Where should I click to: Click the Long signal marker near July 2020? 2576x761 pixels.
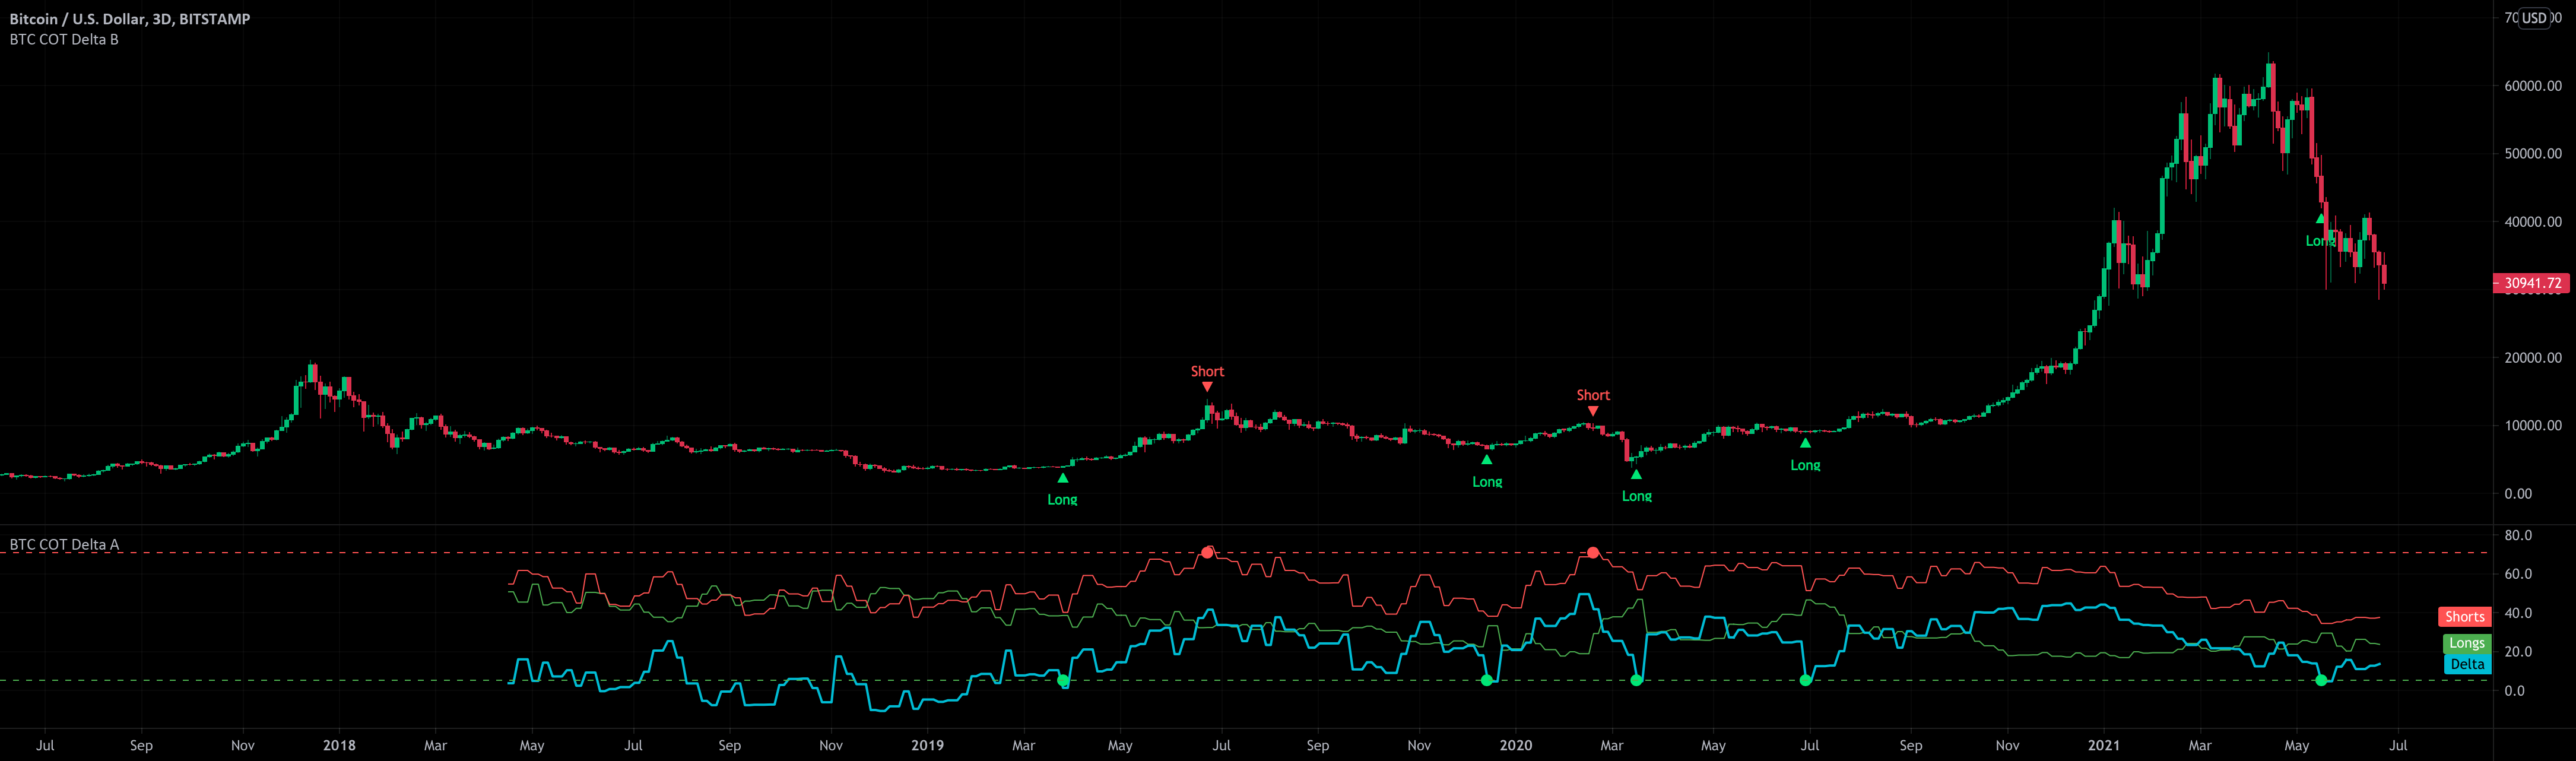click(x=1805, y=456)
